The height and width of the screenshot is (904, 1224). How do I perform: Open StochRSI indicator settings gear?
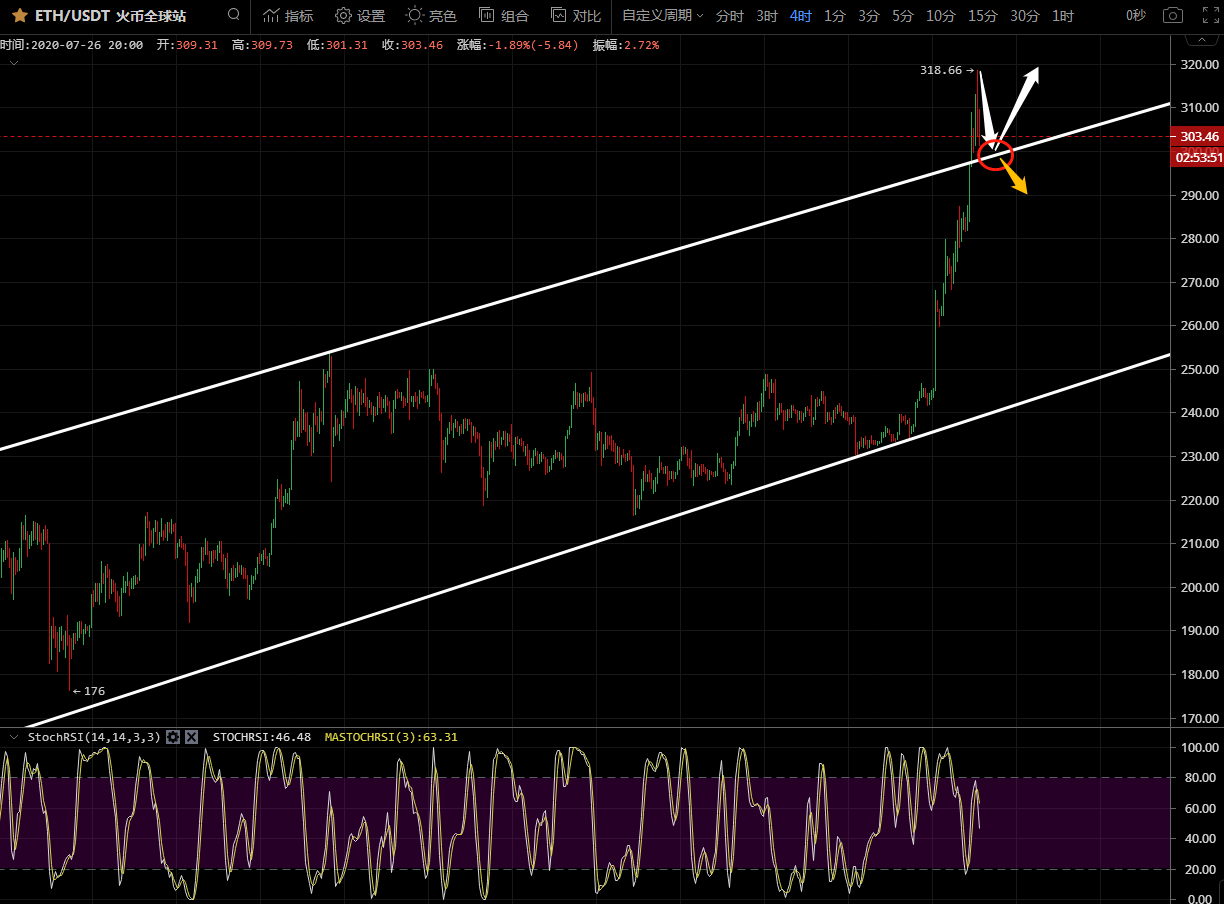[x=173, y=737]
